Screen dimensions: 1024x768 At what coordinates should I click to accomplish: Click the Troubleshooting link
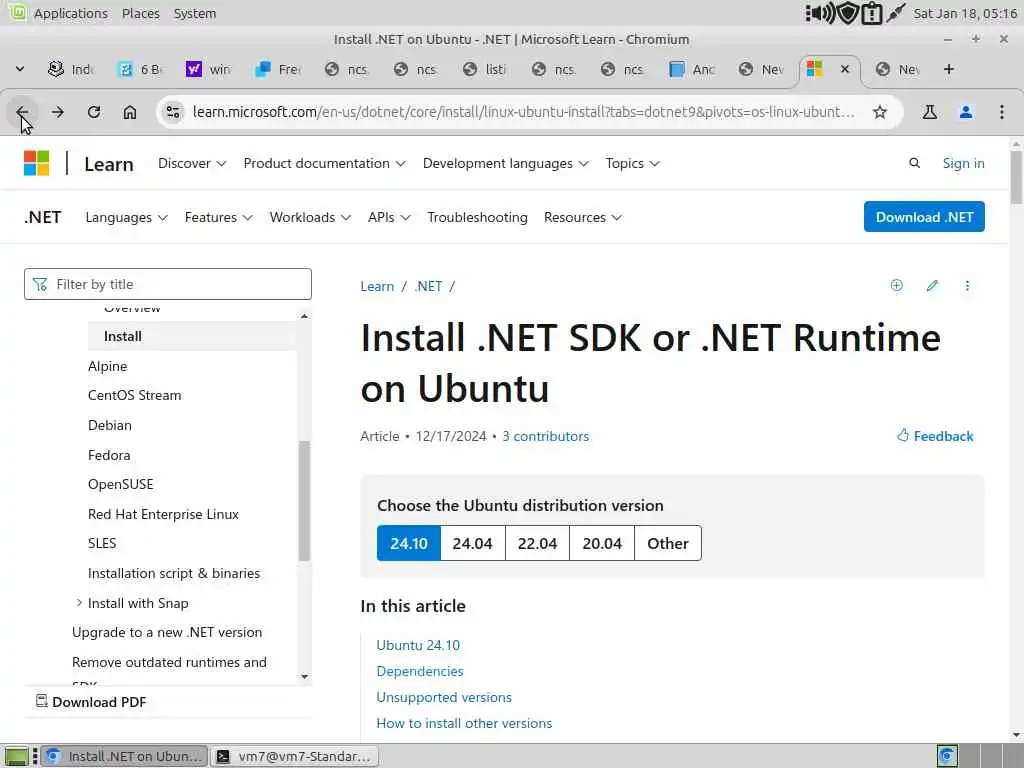pos(477,217)
